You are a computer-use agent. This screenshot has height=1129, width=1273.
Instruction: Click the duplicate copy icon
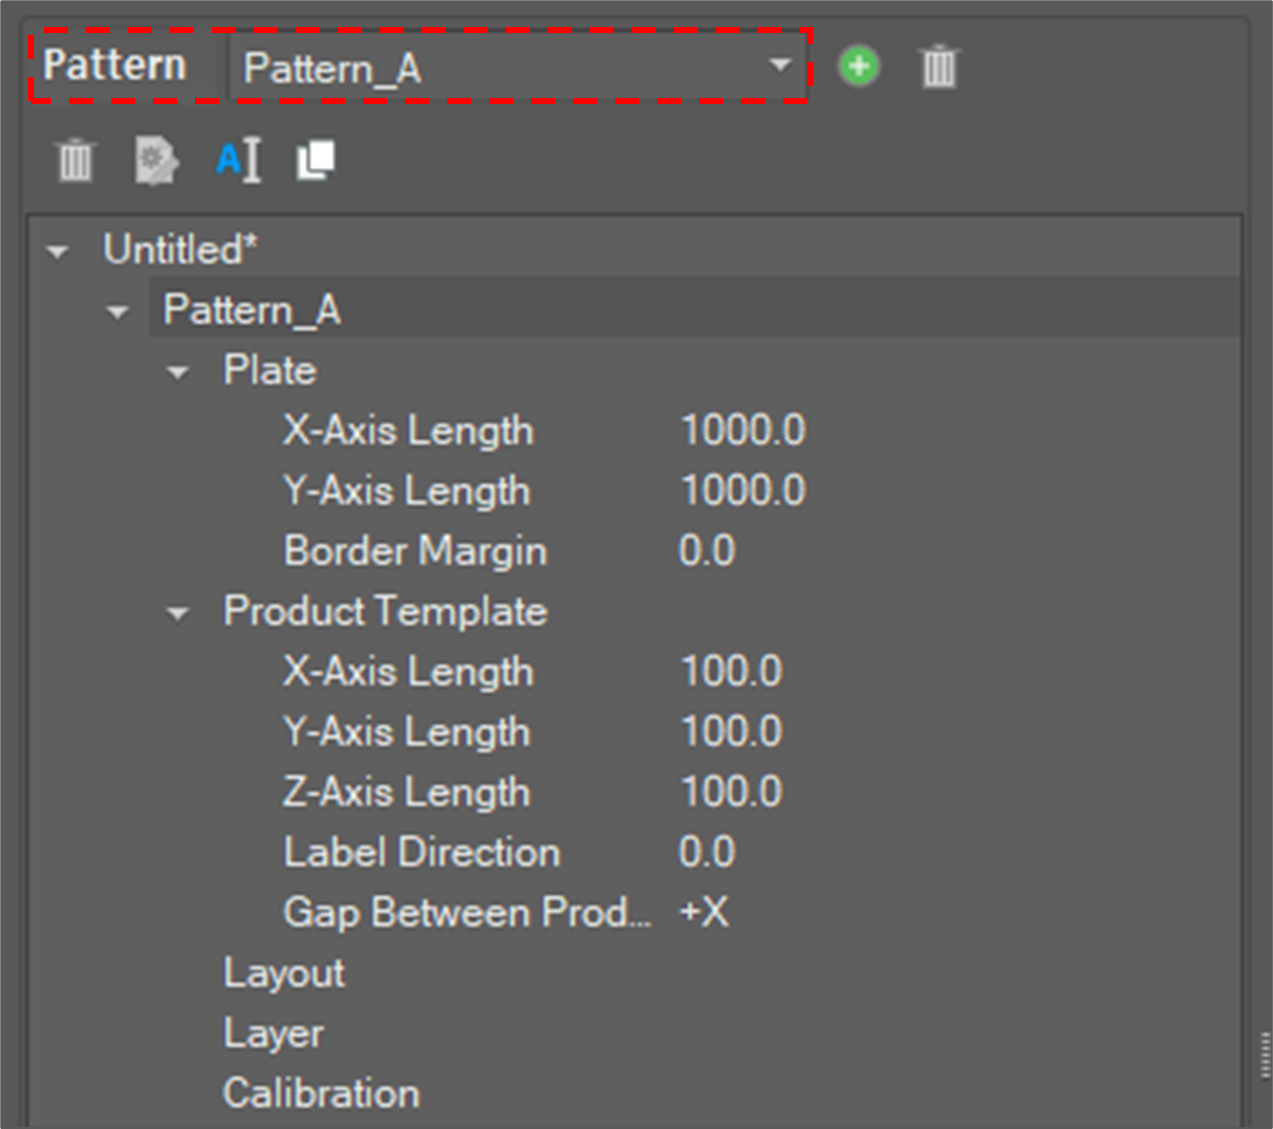point(316,160)
